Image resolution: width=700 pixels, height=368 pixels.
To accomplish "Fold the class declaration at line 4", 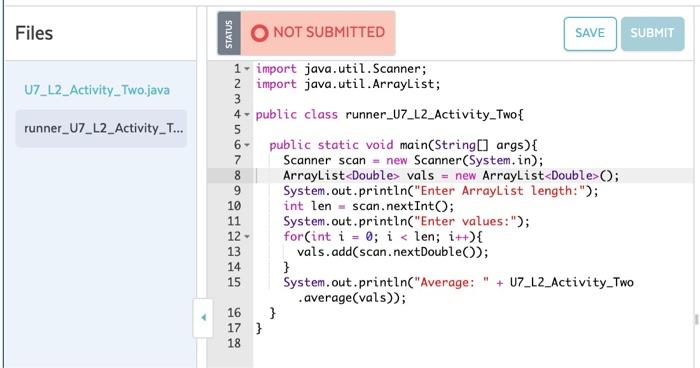I will pyautogui.click(x=247, y=115).
